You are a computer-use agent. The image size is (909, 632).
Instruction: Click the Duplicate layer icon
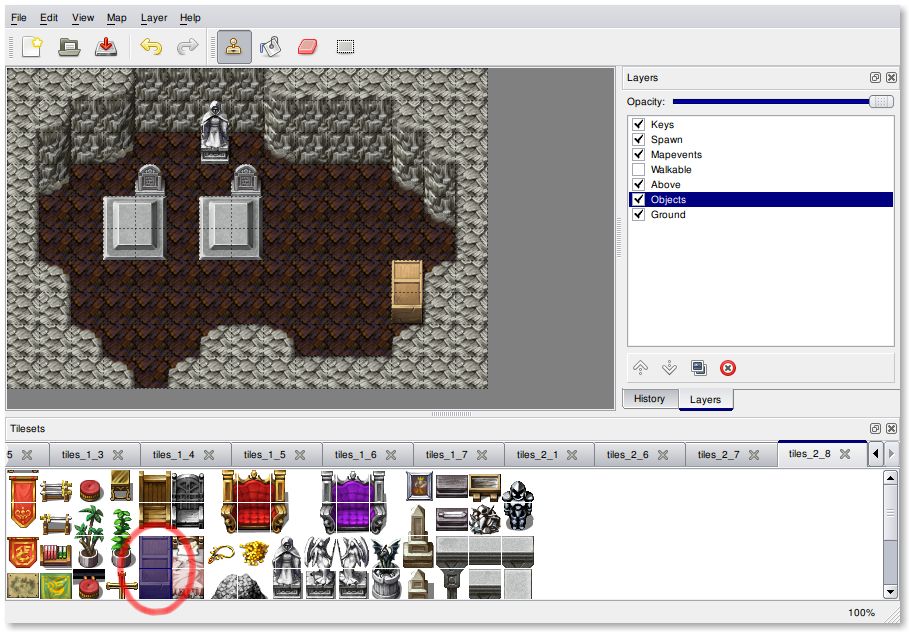coord(699,368)
